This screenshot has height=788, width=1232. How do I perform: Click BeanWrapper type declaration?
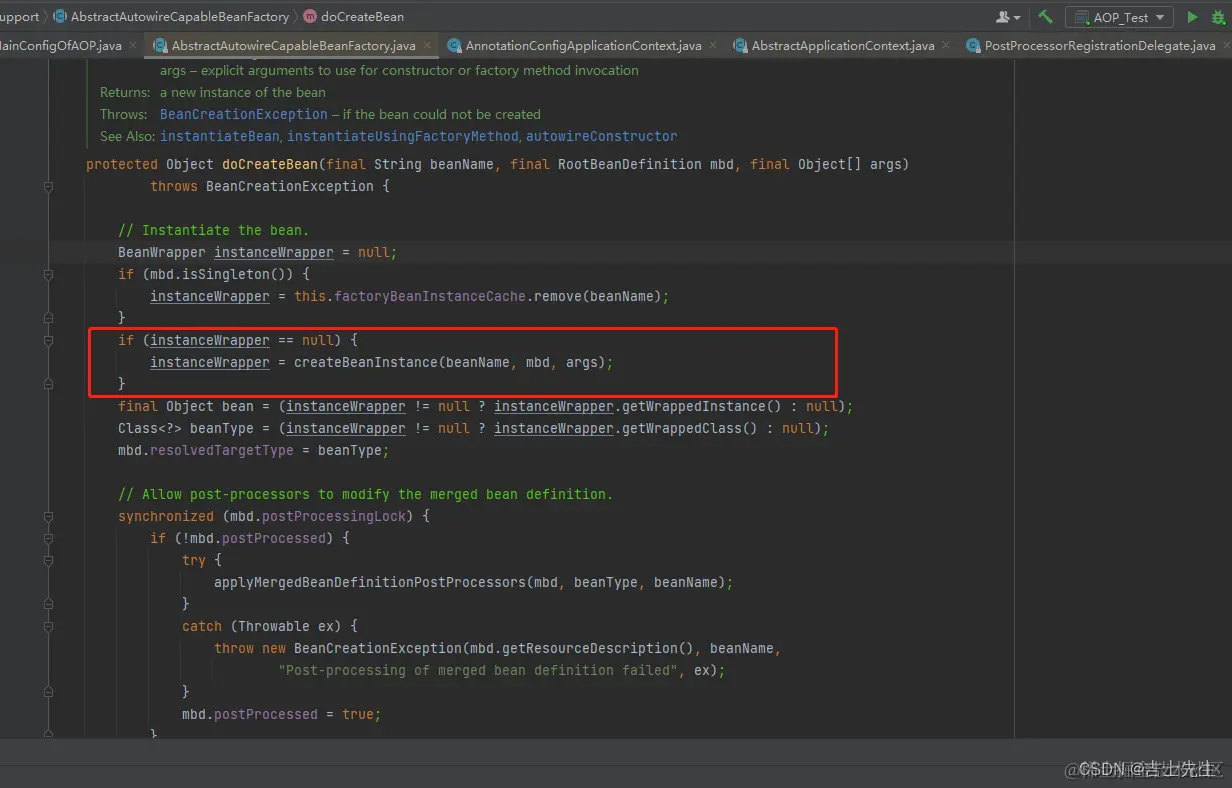click(162, 252)
